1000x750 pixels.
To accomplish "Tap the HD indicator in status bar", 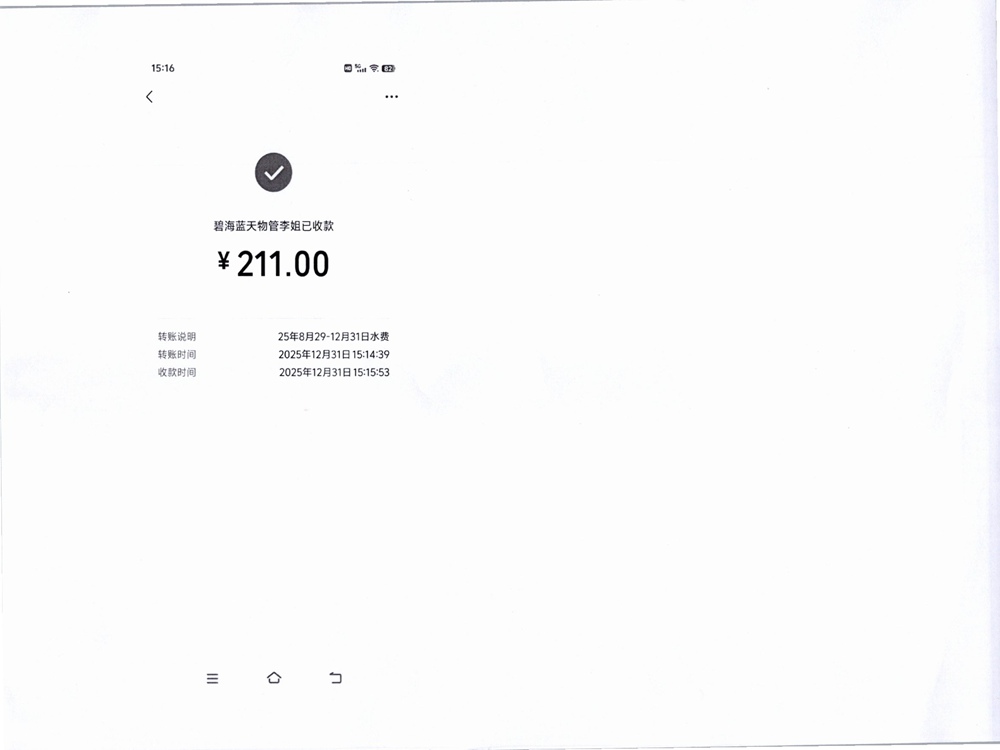I will click(x=348, y=68).
